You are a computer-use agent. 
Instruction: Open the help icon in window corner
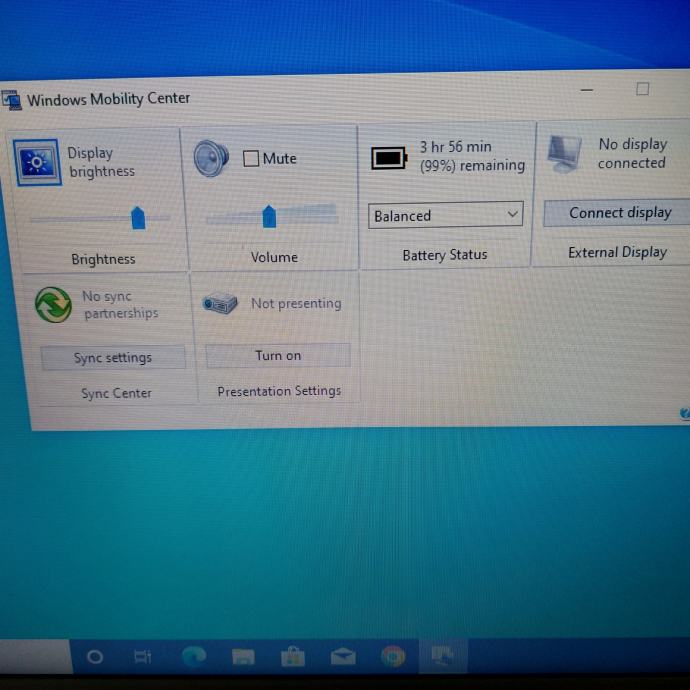[x=685, y=413]
